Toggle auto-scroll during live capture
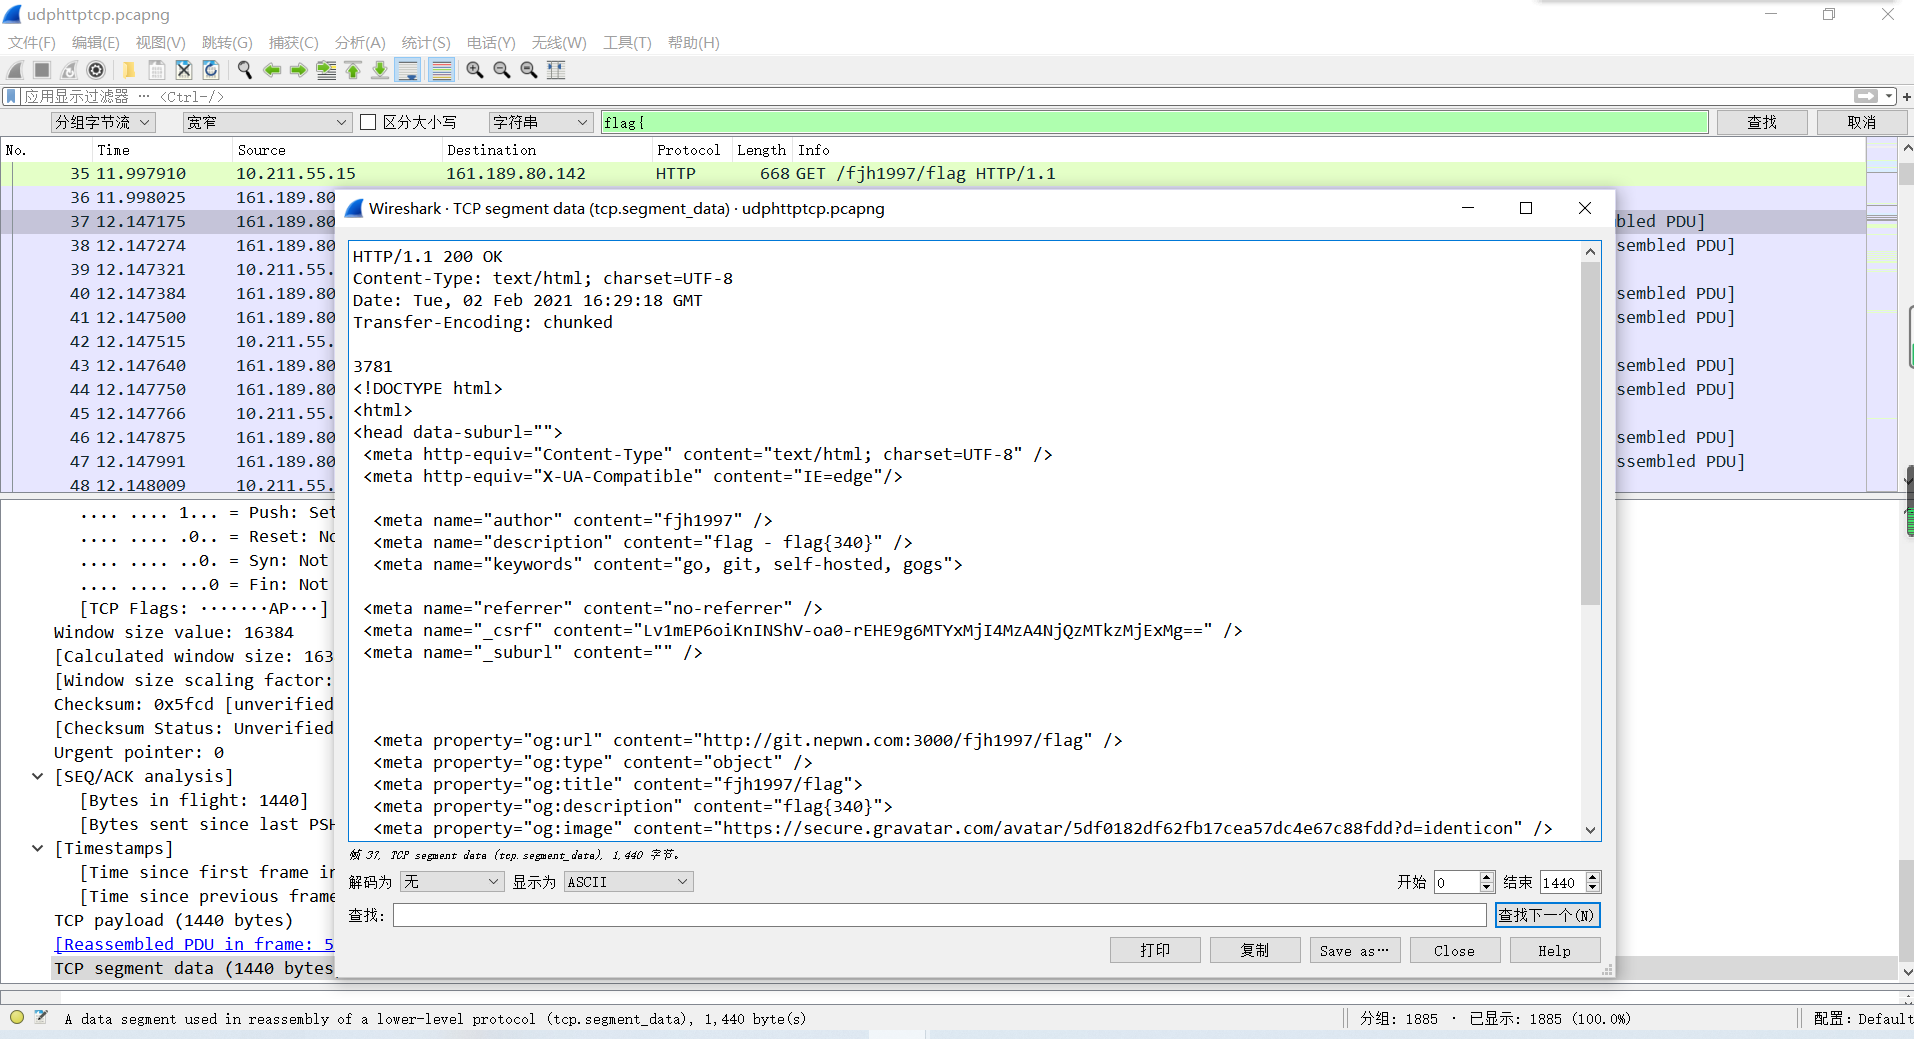The height and width of the screenshot is (1039, 1914). (408, 70)
